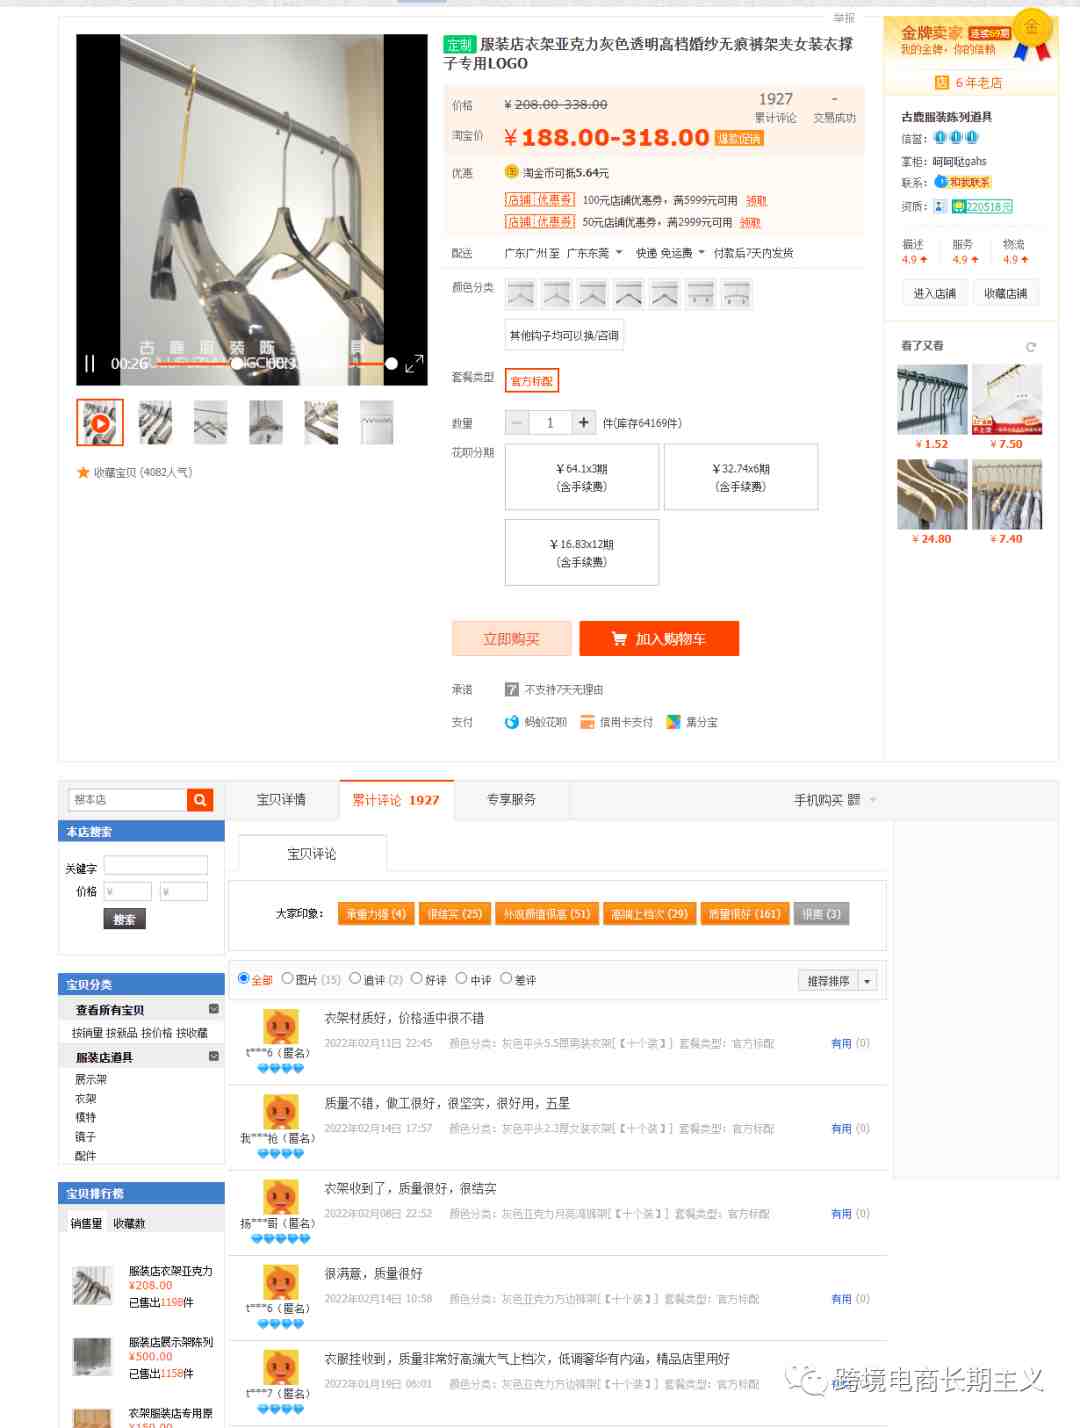Select the 好评 radio button
Image resolution: width=1080 pixels, height=1428 pixels.
pos(417,979)
